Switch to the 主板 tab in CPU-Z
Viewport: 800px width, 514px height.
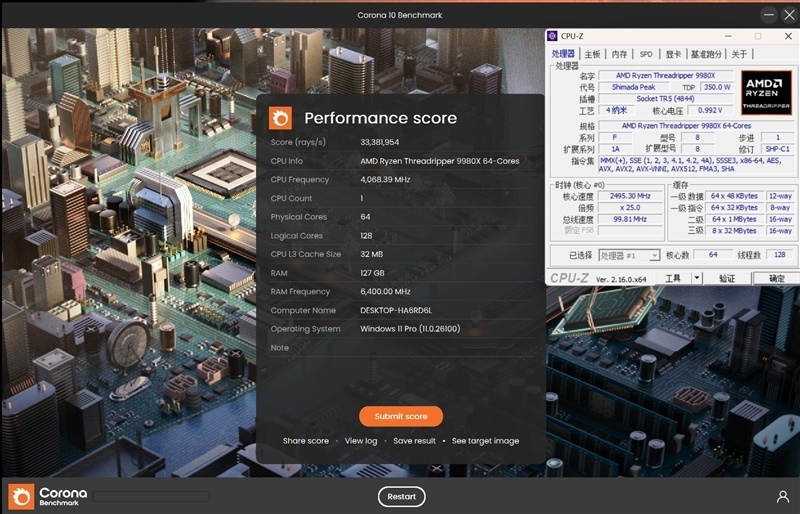(593, 54)
